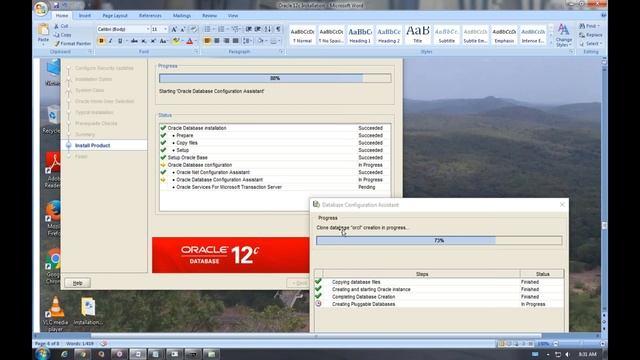Toggle strikethrough formatting
Image resolution: width=640 pixels, height=360 pixels.
(134, 41)
